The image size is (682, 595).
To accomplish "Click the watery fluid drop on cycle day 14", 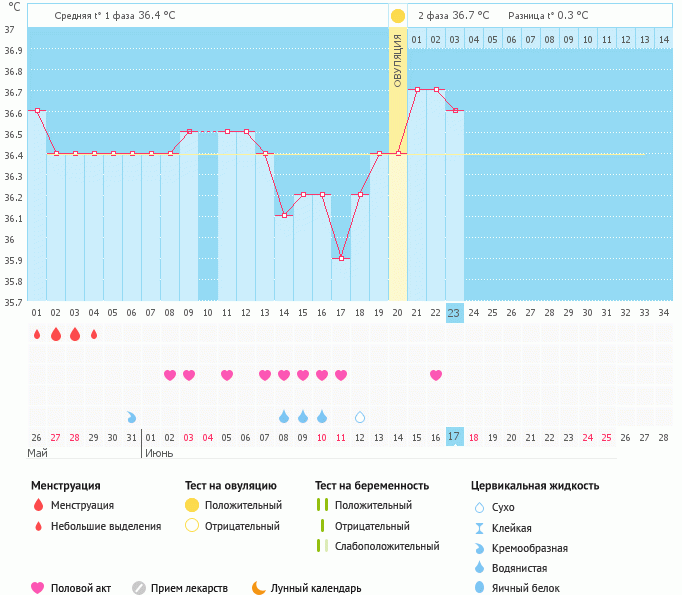I will [x=284, y=416].
